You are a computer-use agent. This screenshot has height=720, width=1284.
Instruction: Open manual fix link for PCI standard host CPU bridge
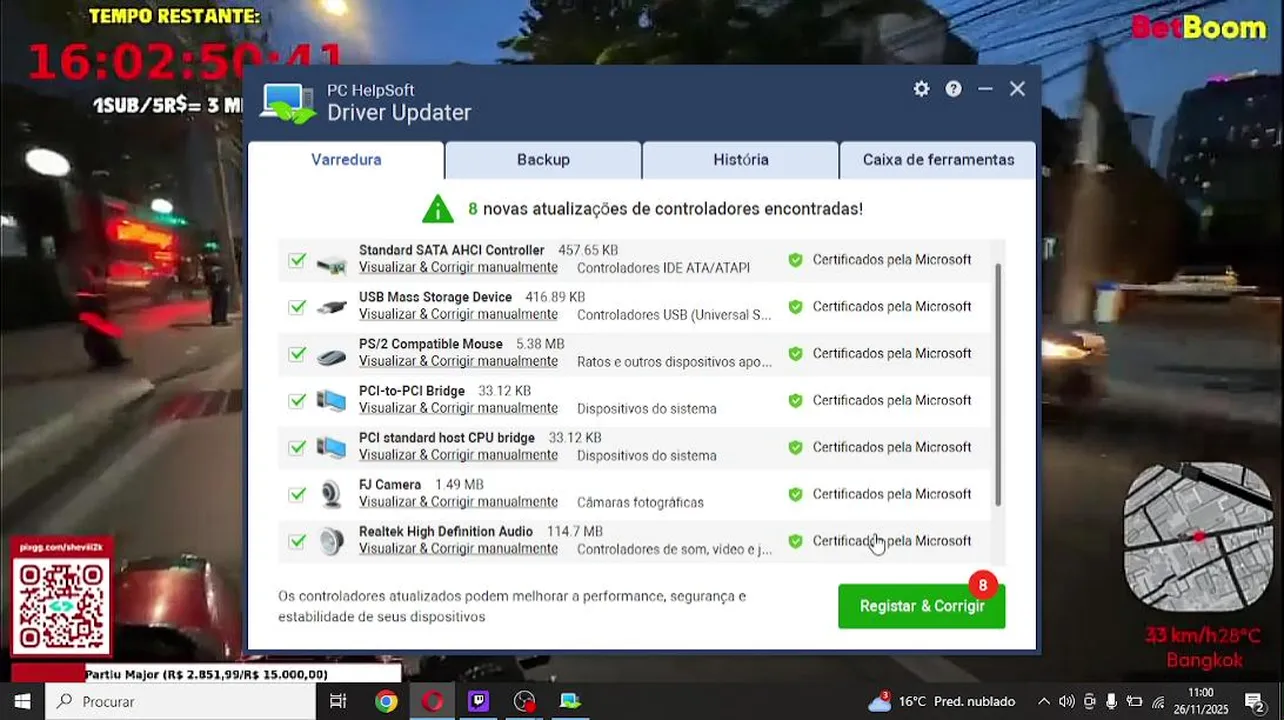point(458,456)
